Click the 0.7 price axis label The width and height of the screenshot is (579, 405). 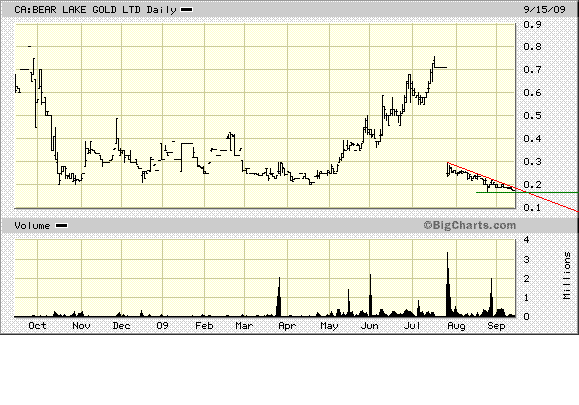point(532,69)
